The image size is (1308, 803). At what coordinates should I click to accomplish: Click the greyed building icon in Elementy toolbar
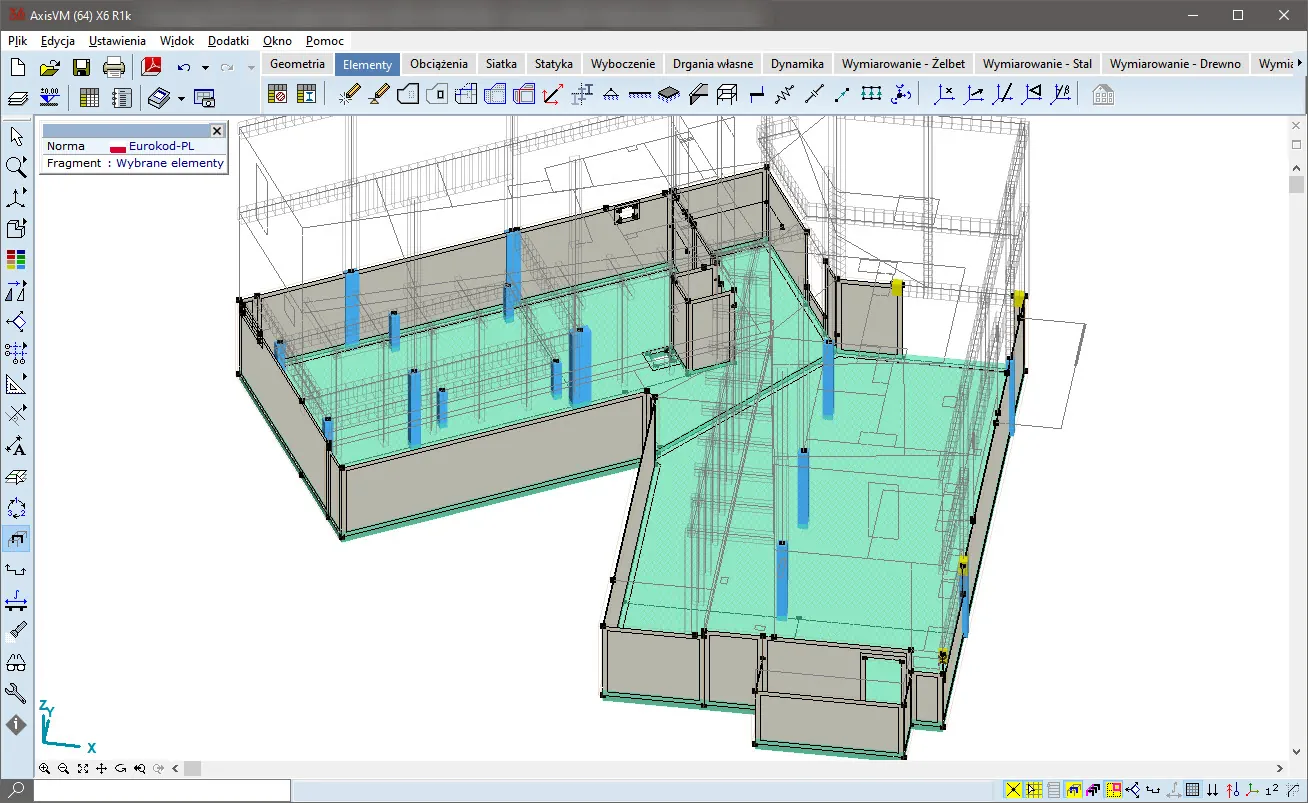click(1102, 95)
